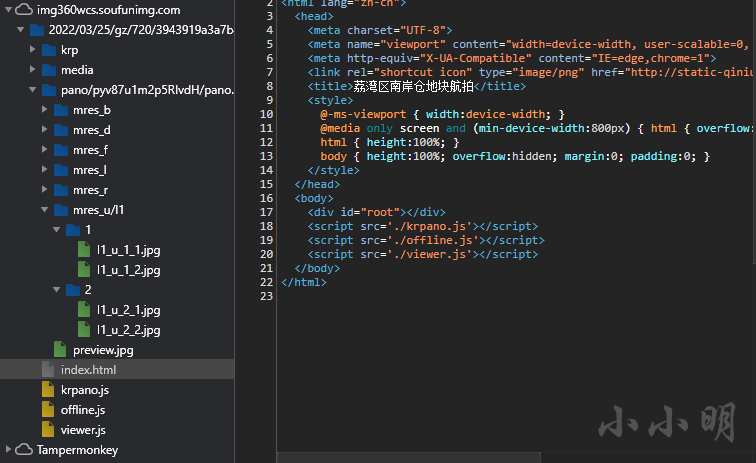
Task: Expand the media folder arrow
Action: [x=32, y=69]
